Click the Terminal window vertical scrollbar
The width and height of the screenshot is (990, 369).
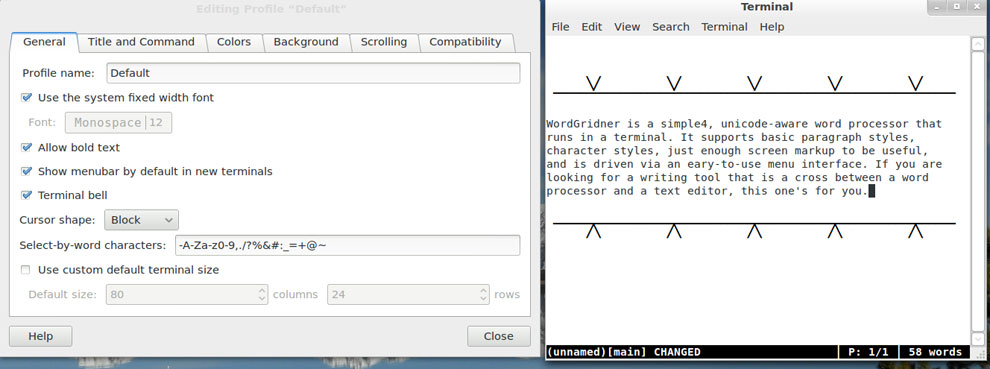coord(977,190)
